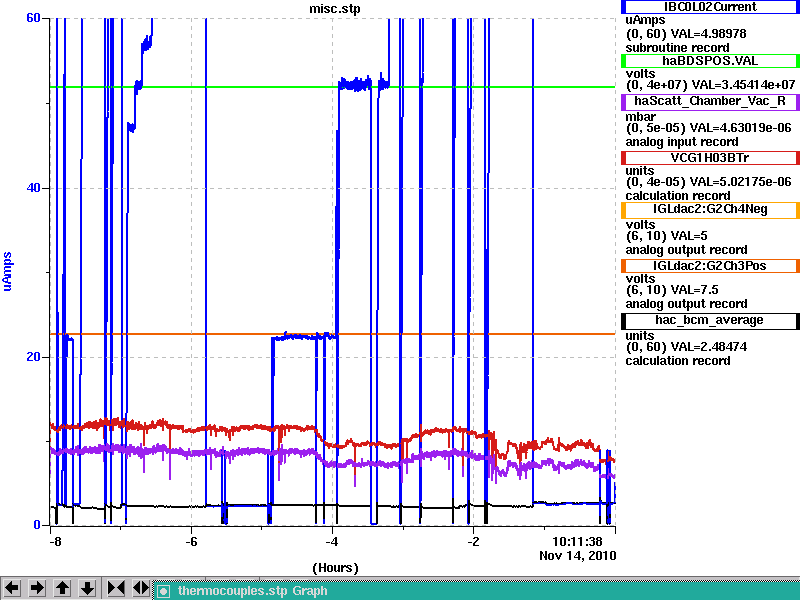This screenshot has height=600, width=800.
Task: Pan the graph left with left arrow
Action: 12,588
